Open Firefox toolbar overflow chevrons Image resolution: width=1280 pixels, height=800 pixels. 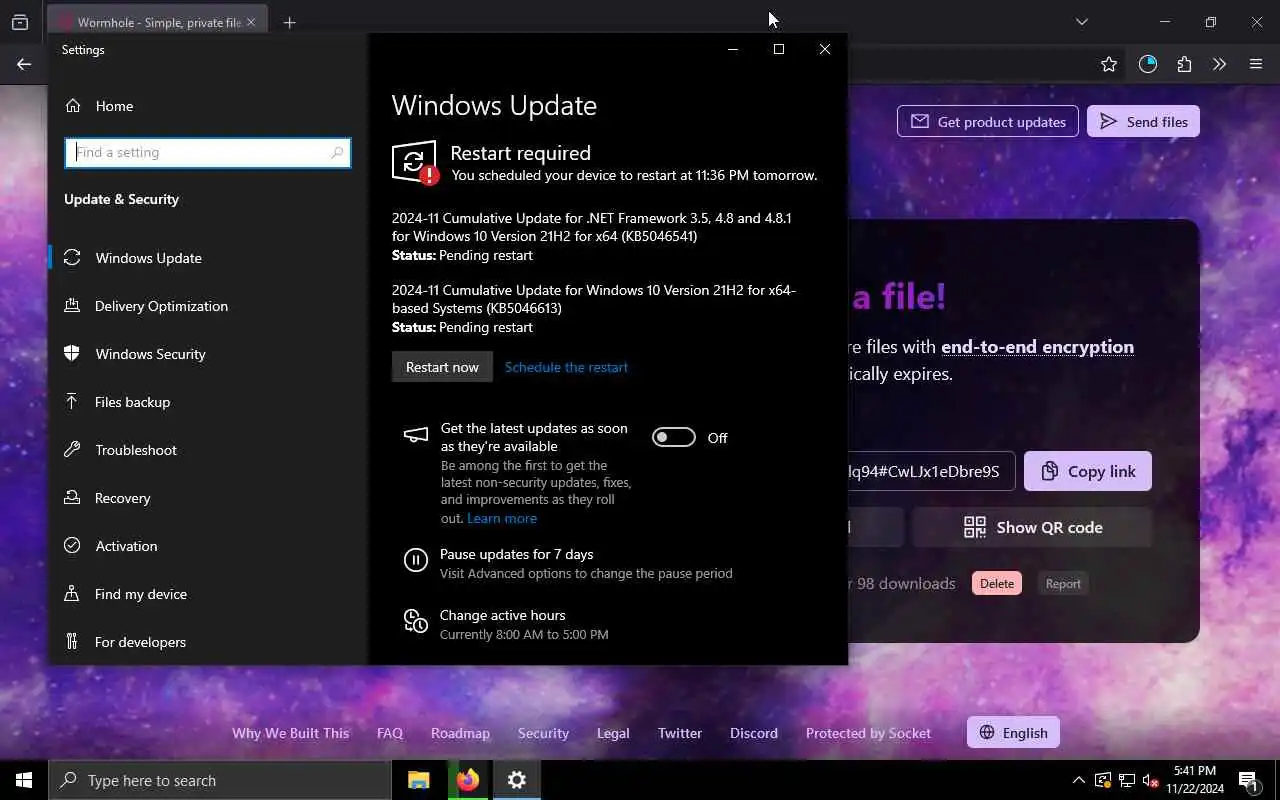coord(1219,64)
